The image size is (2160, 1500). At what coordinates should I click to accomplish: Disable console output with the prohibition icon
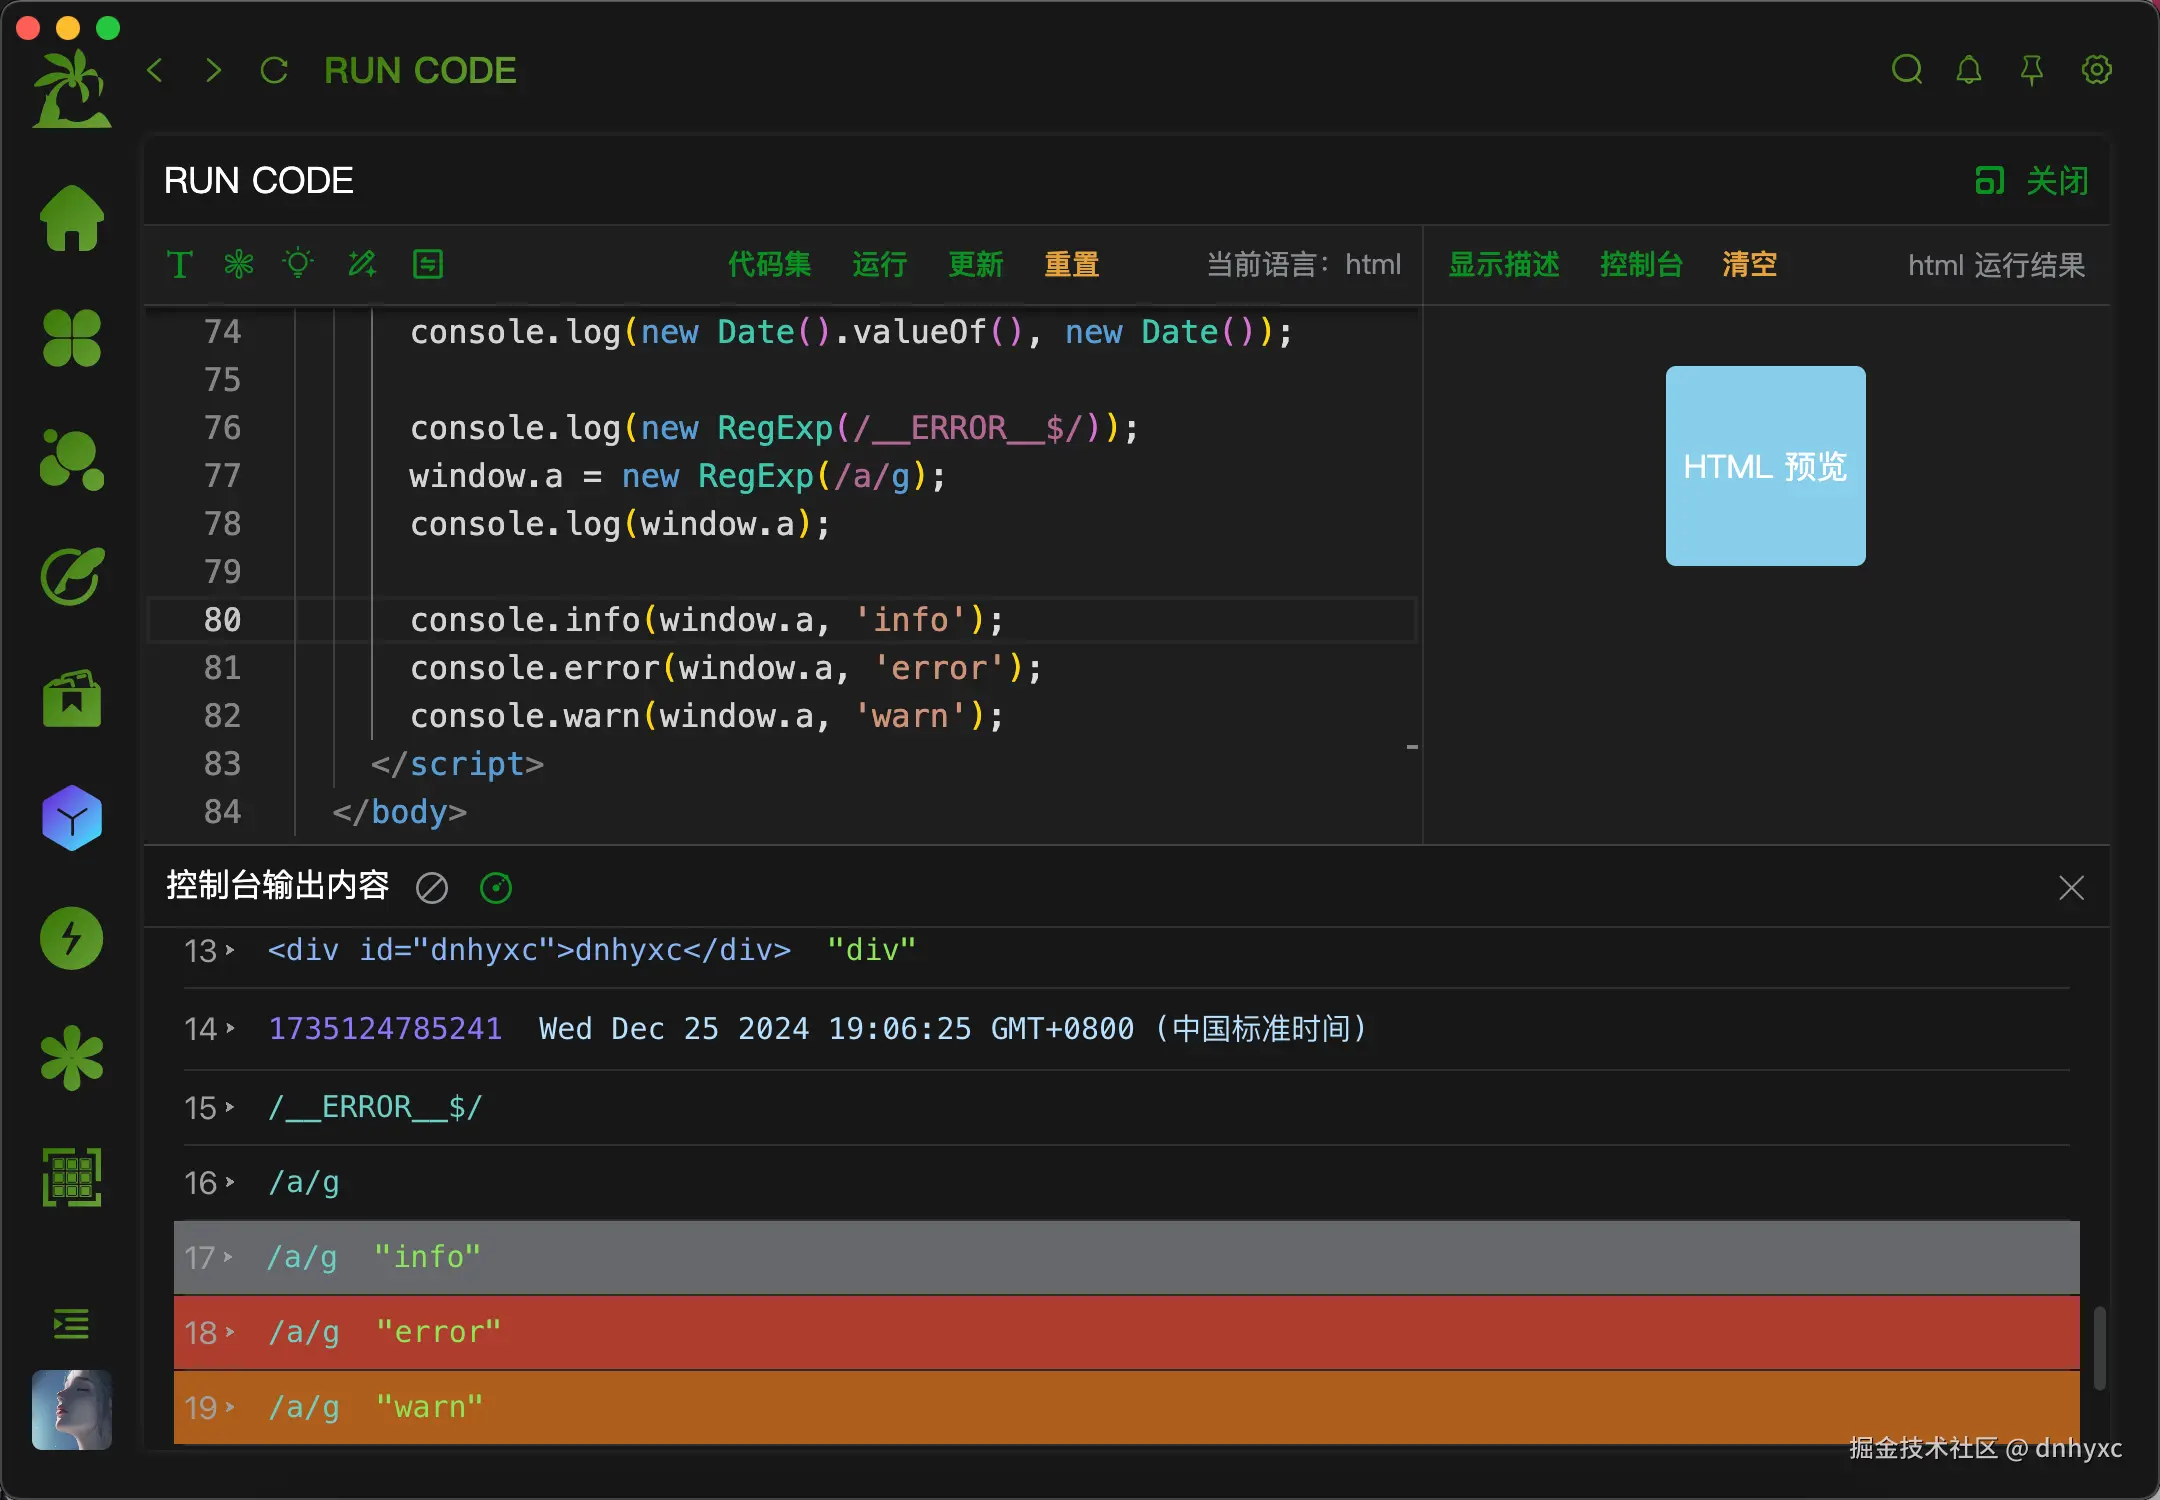click(x=430, y=887)
